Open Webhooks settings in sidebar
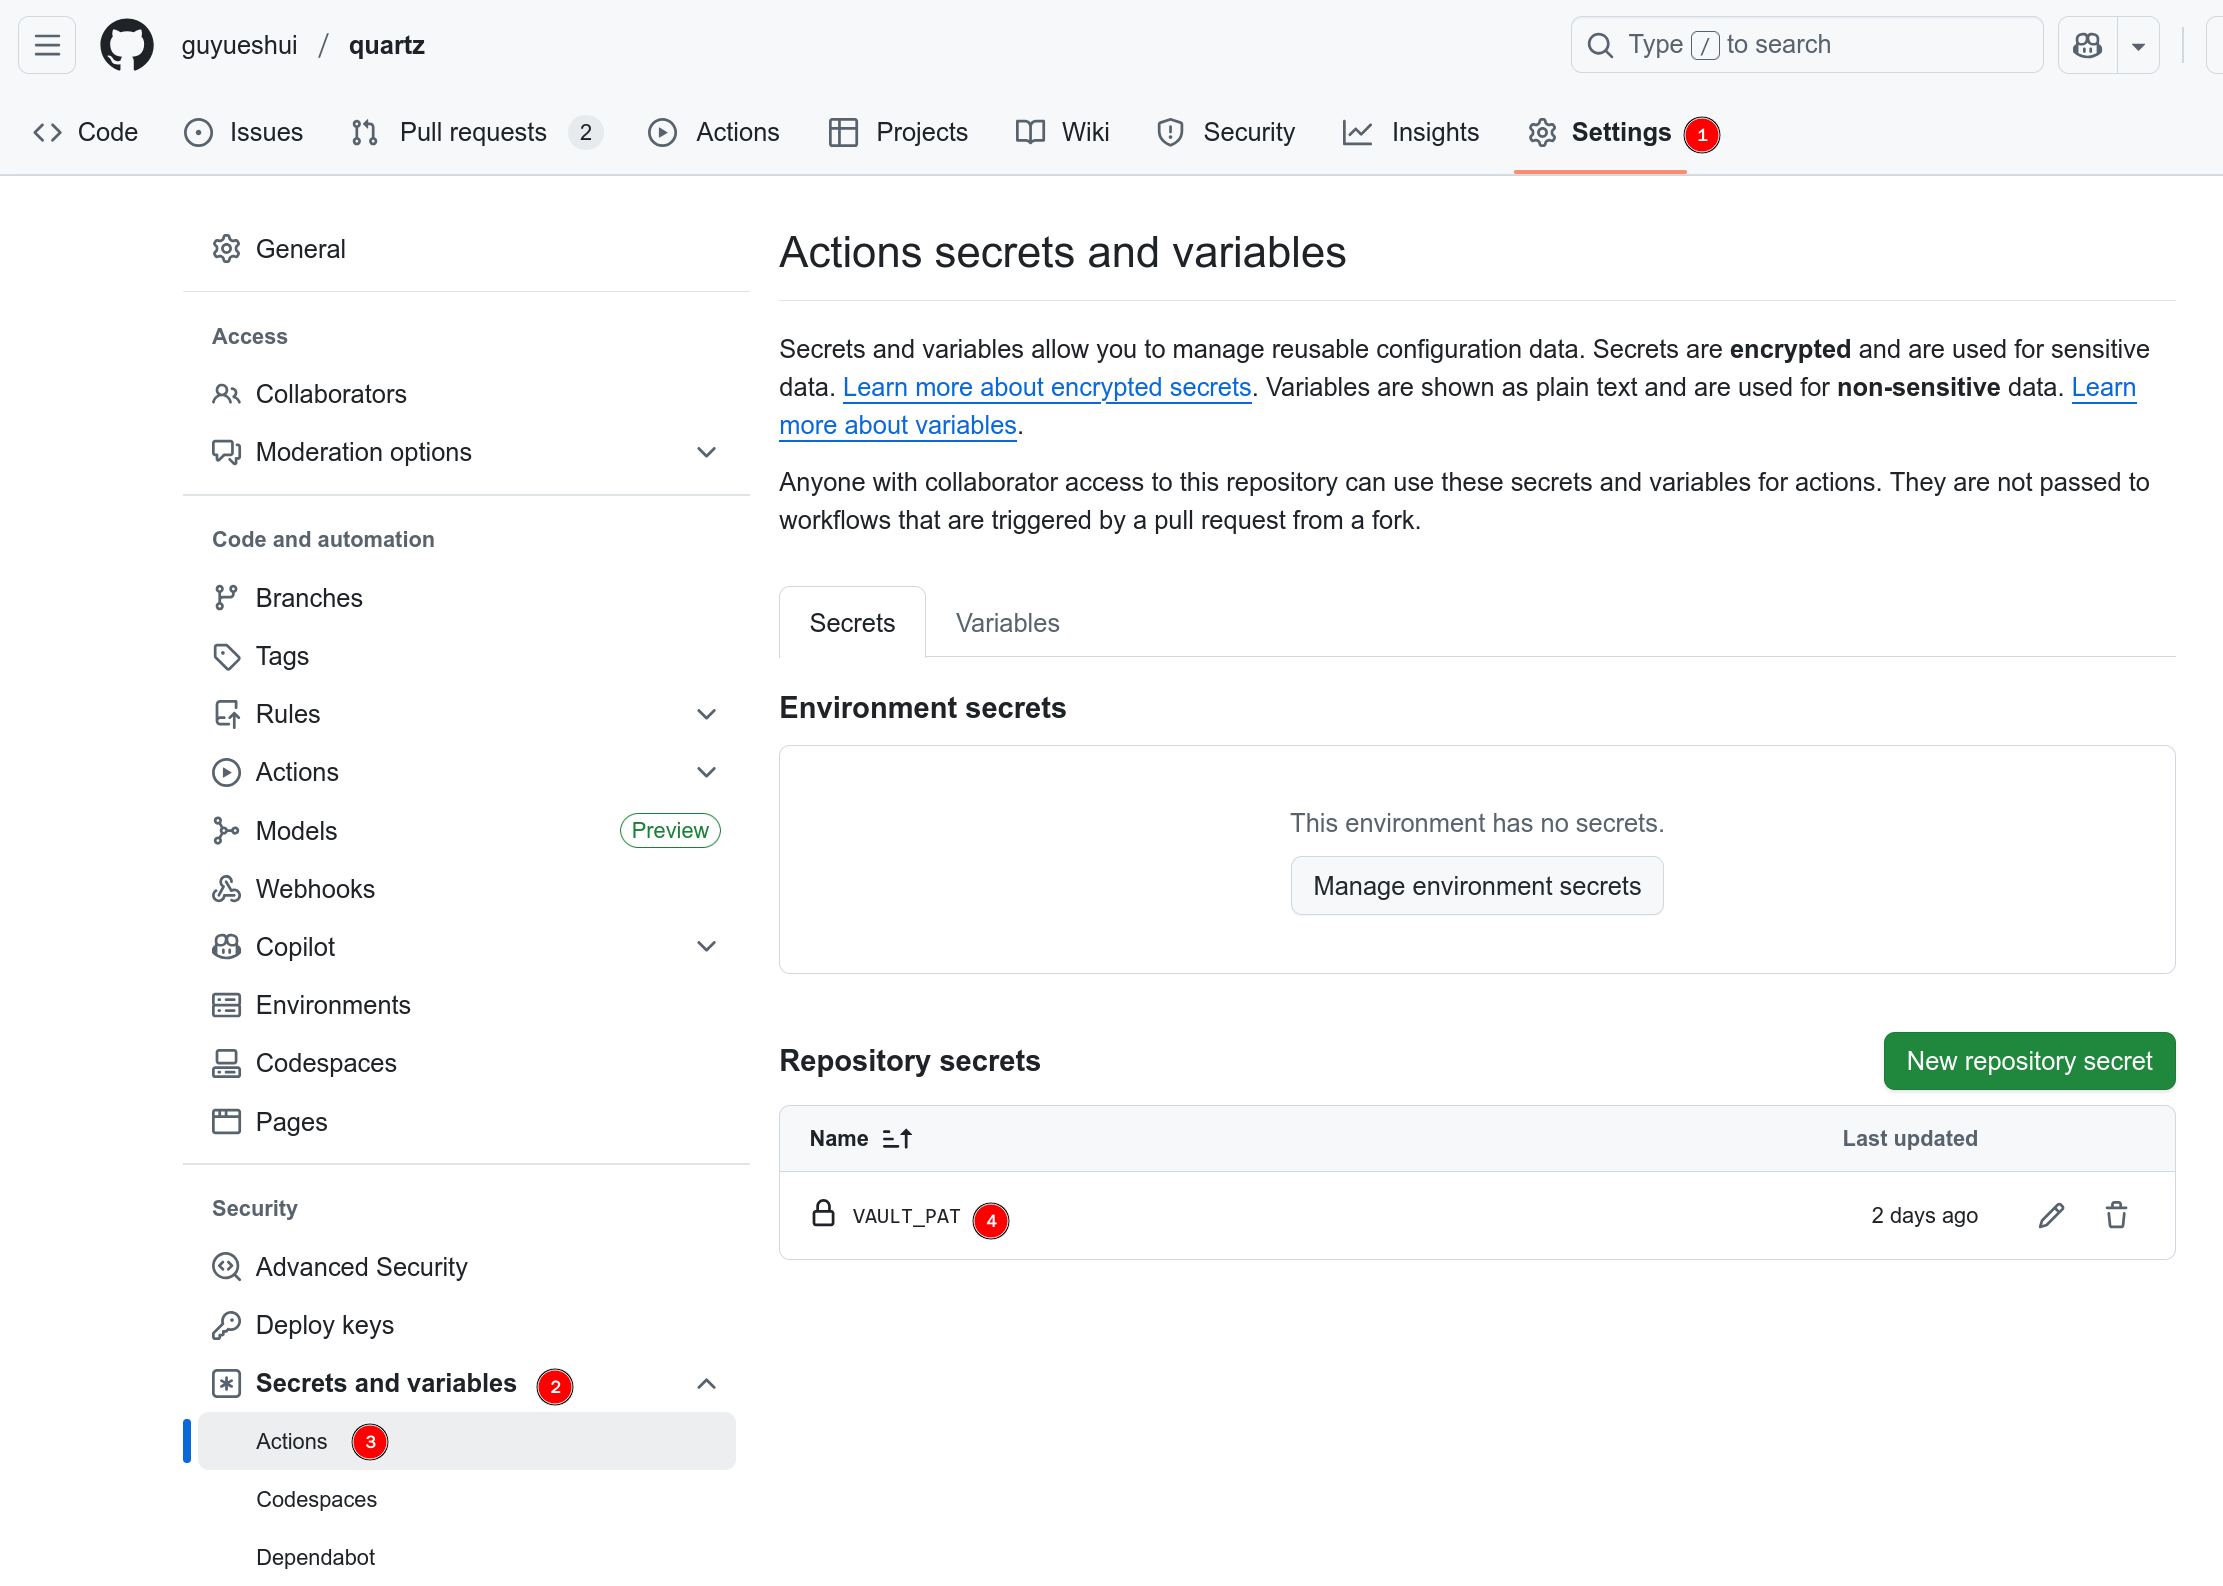This screenshot has height=1586, width=2223. click(x=315, y=889)
